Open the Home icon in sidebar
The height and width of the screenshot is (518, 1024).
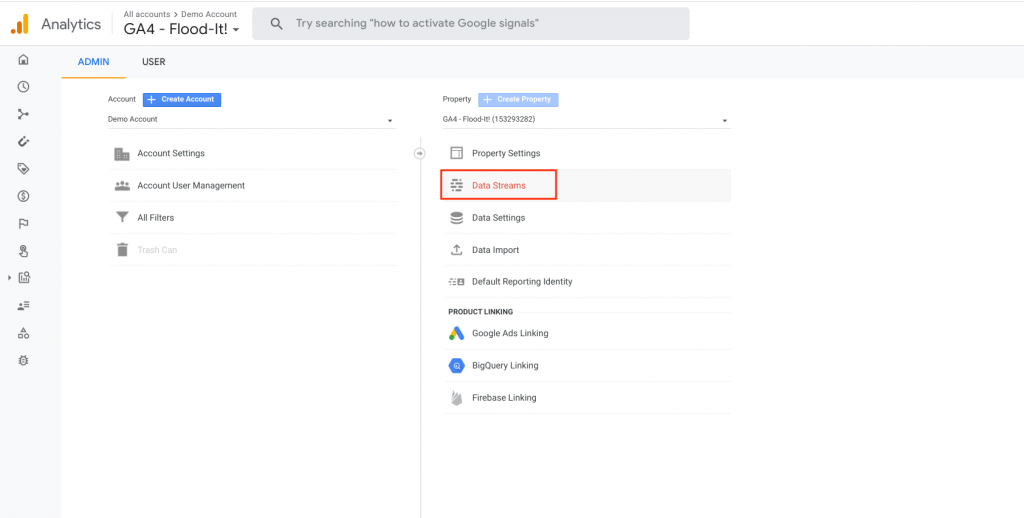pyautogui.click(x=24, y=60)
